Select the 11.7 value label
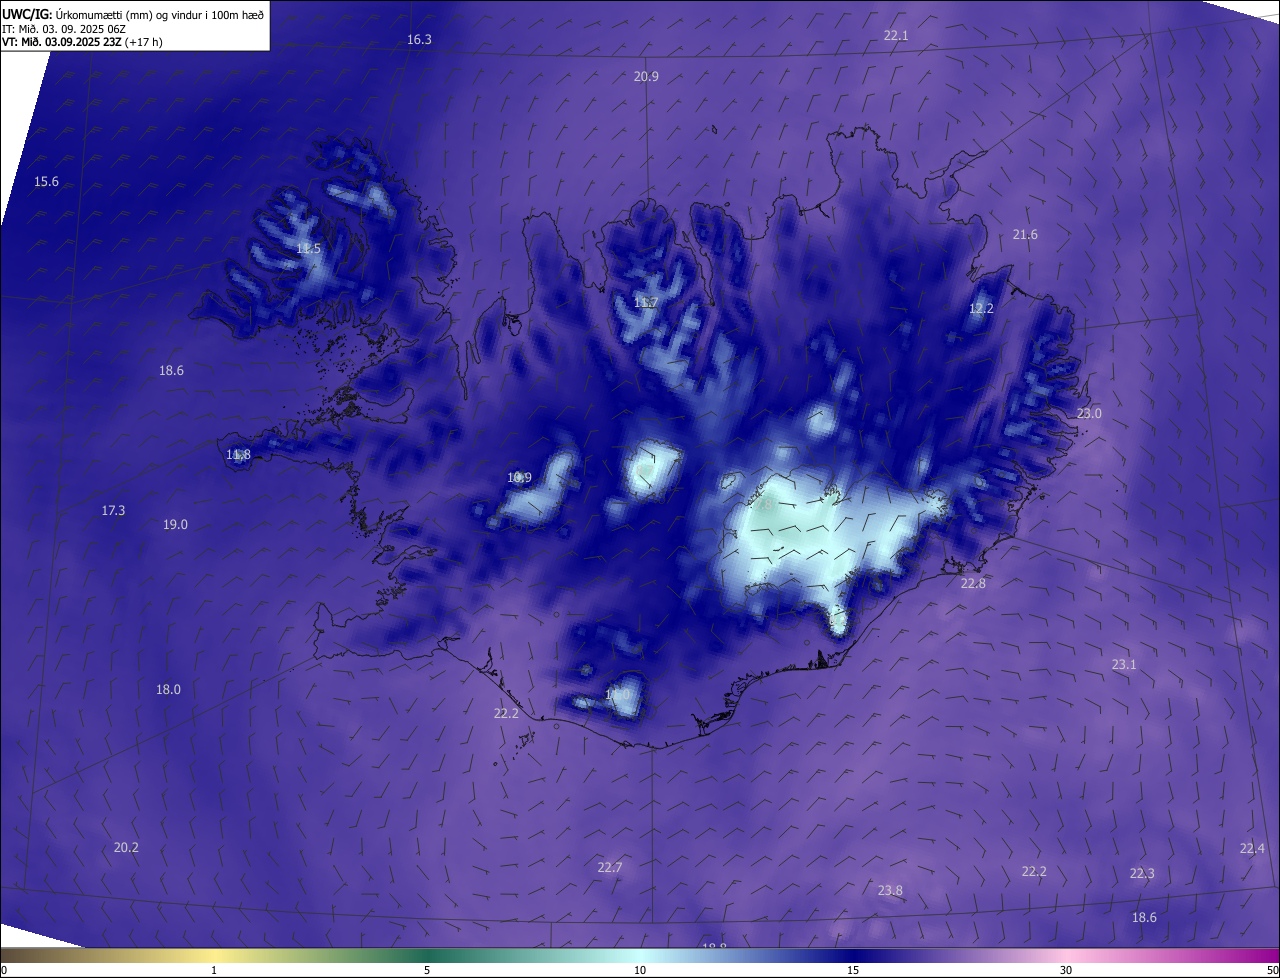Image resolution: width=1280 pixels, height=978 pixels. (645, 303)
